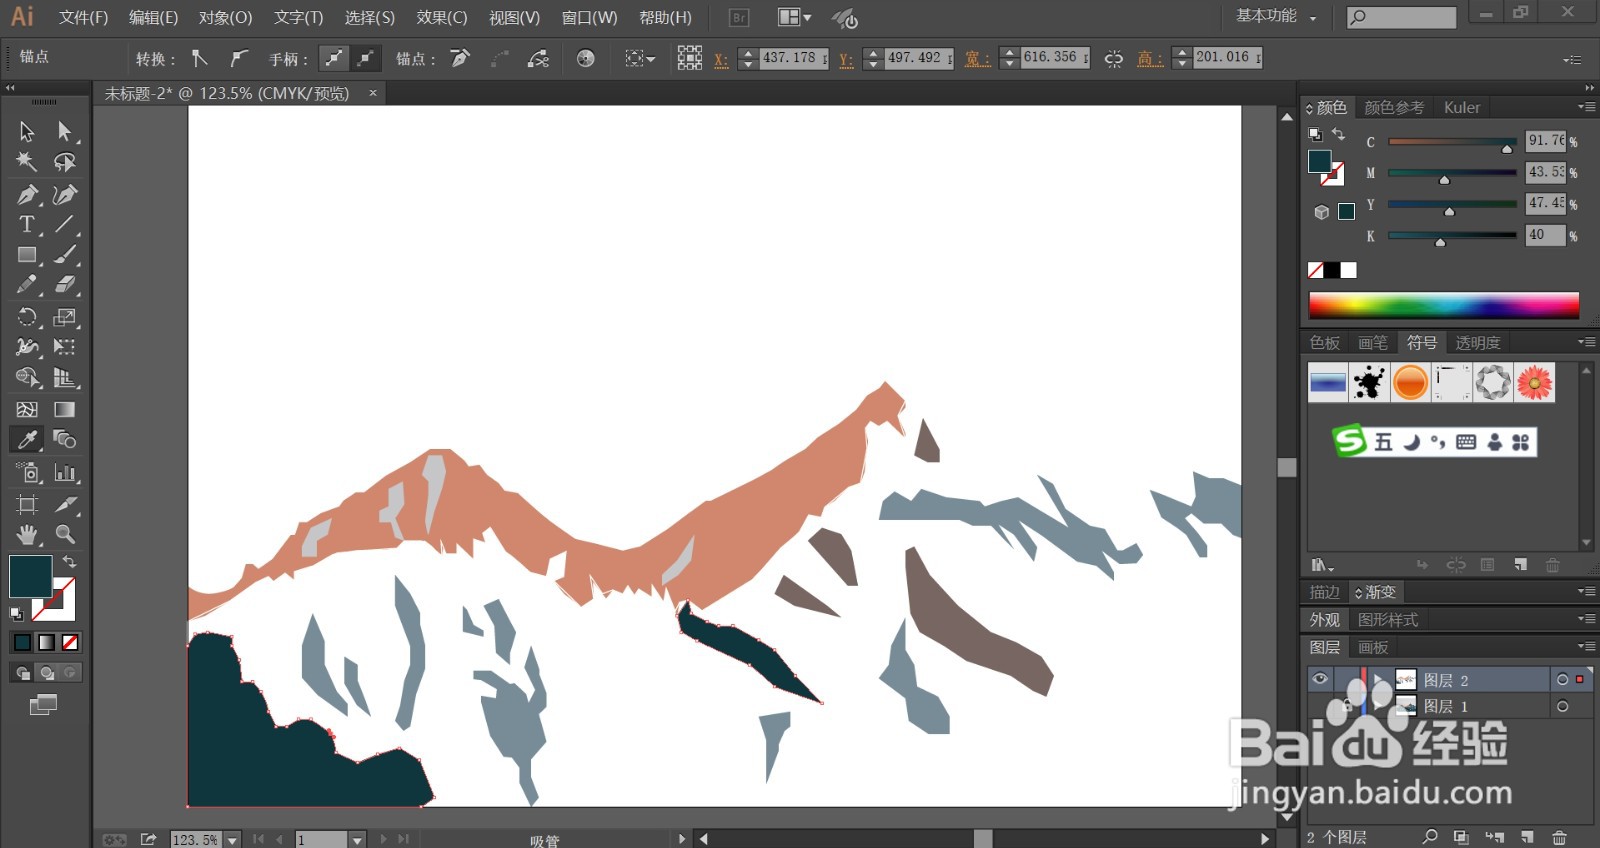Screen dimensions: 1600x848
Task: Switch to 画板 tab
Action: (x=1373, y=647)
